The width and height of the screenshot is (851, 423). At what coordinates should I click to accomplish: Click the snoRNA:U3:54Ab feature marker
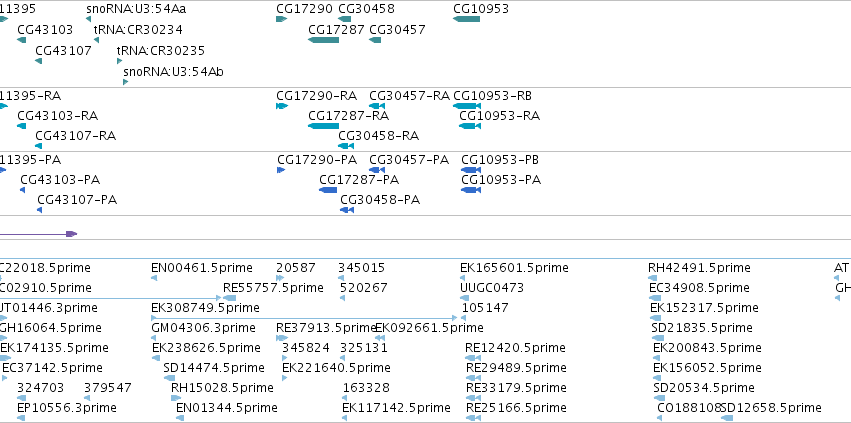pyautogui.click(x=125, y=83)
